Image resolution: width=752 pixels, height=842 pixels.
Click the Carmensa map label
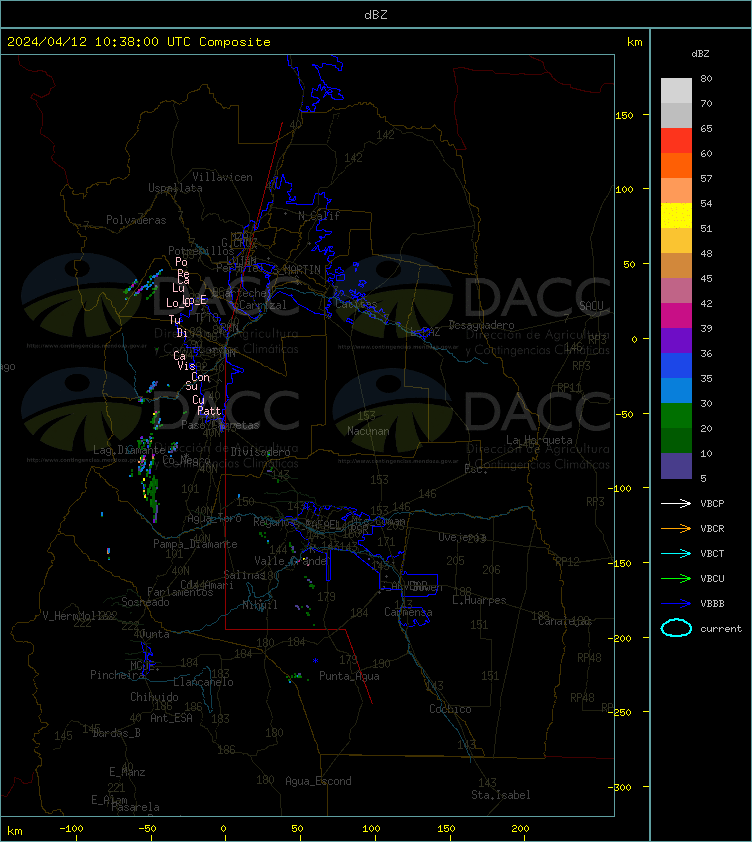(408, 612)
